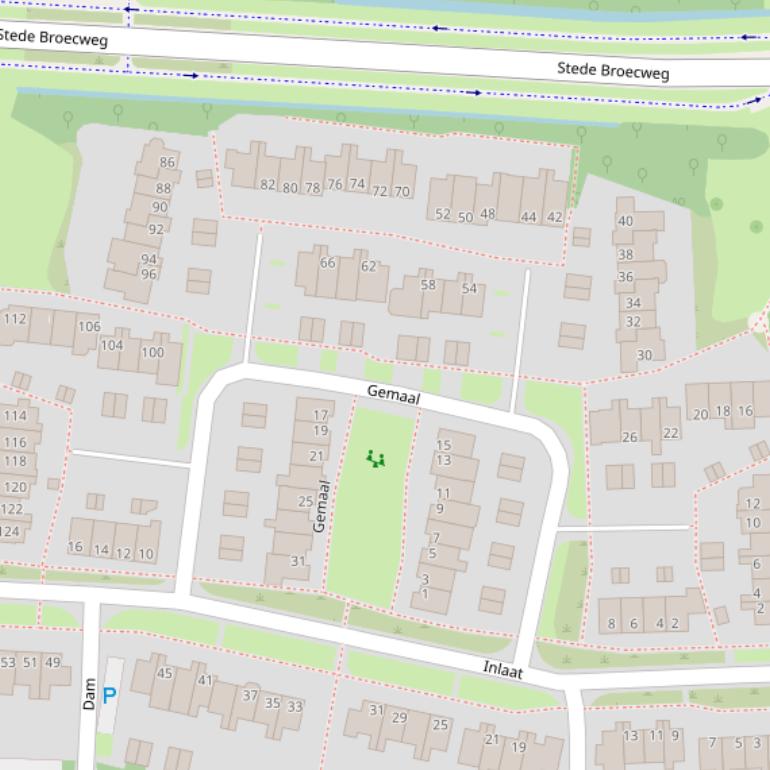Select house number 112
The height and width of the screenshot is (770, 770).
point(15,319)
